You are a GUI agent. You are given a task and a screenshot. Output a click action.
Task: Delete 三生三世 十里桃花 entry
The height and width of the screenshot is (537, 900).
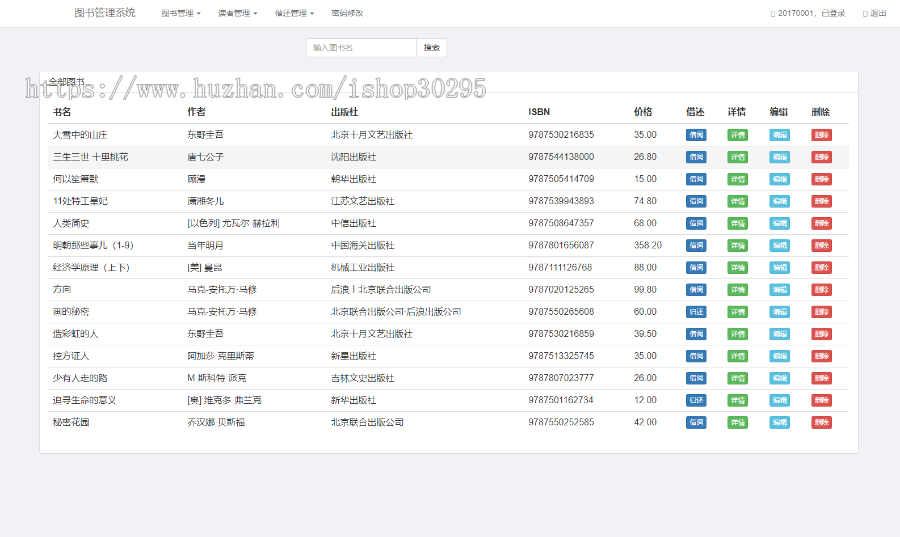pos(821,157)
